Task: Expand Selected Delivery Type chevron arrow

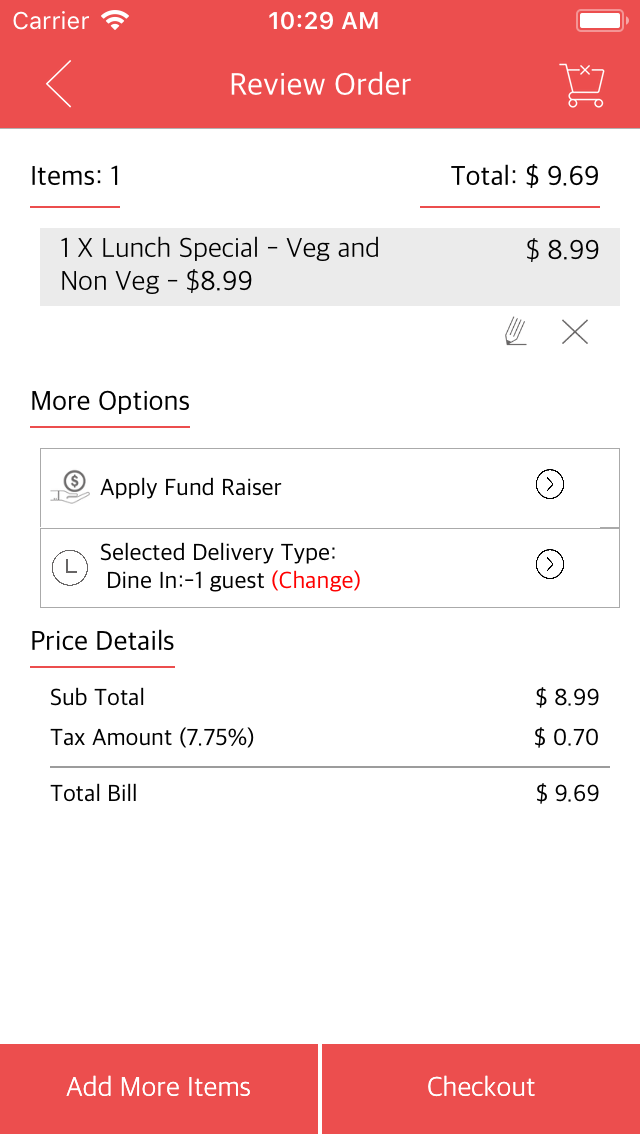Action: tap(550, 565)
